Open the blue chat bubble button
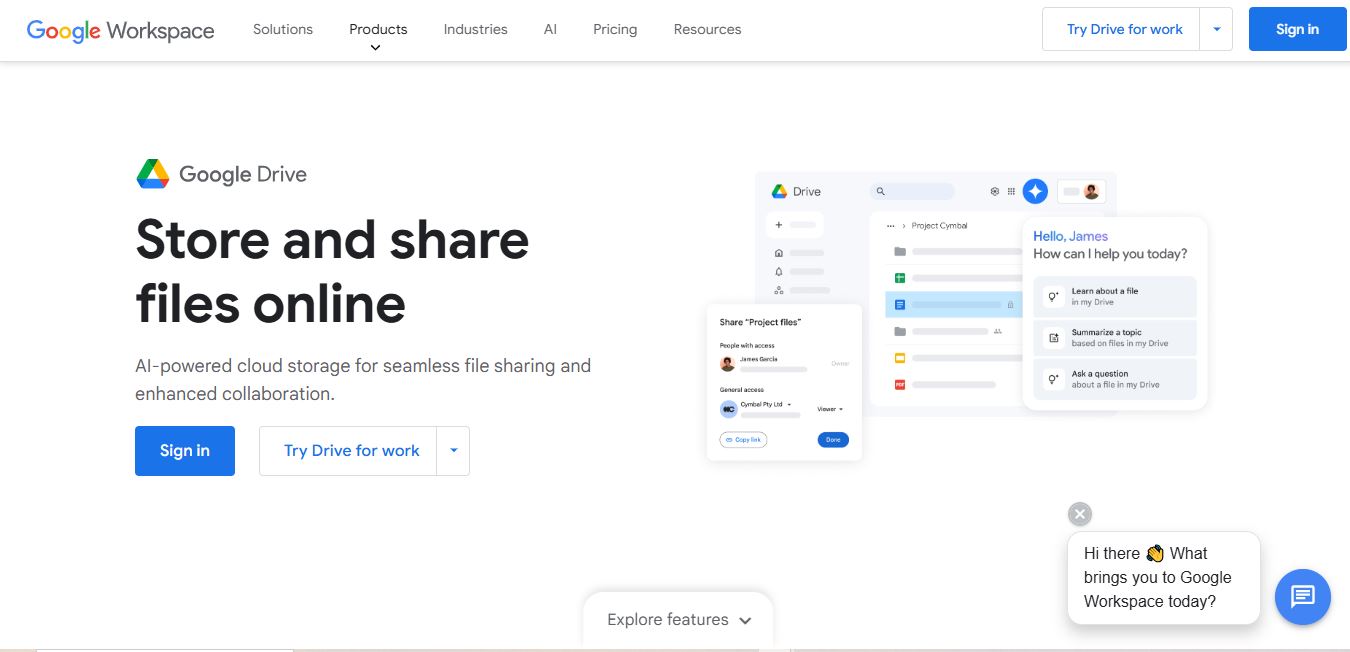 pyautogui.click(x=1302, y=597)
